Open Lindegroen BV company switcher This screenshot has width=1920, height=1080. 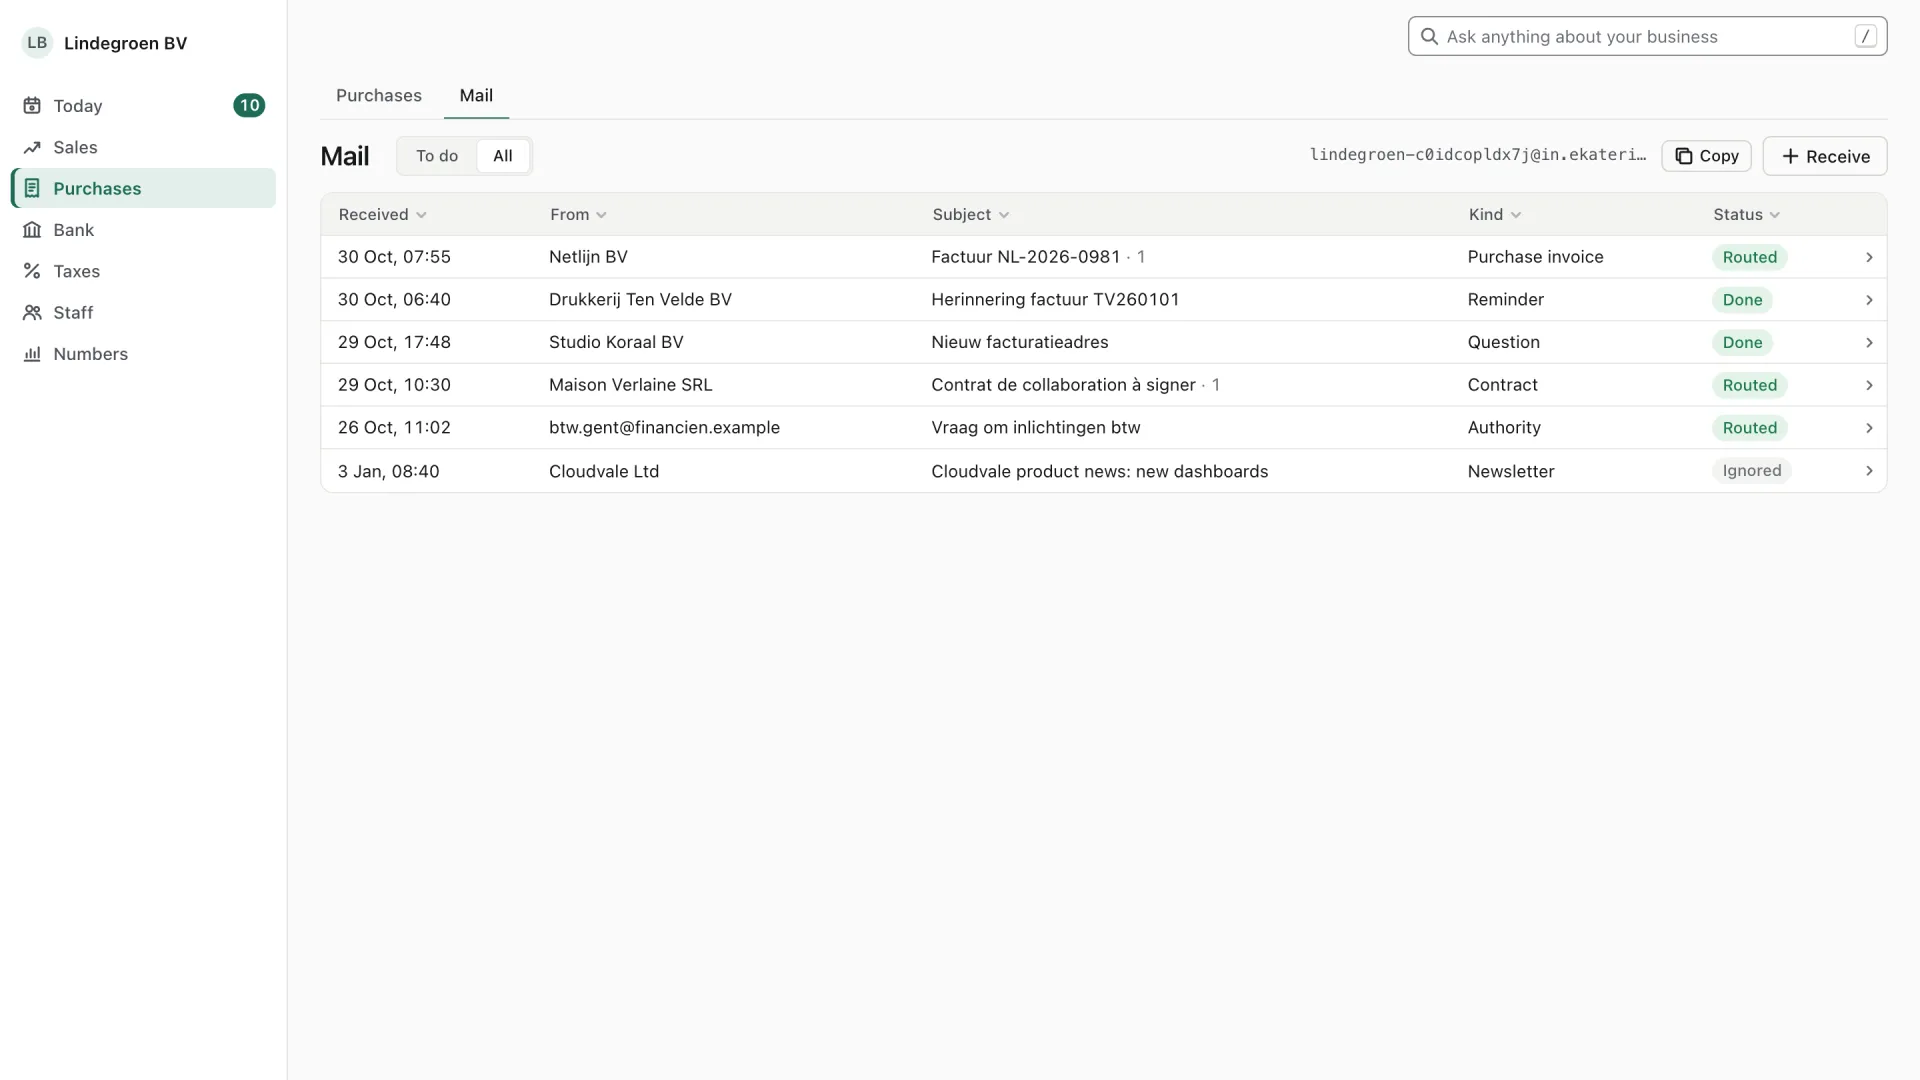(105, 43)
